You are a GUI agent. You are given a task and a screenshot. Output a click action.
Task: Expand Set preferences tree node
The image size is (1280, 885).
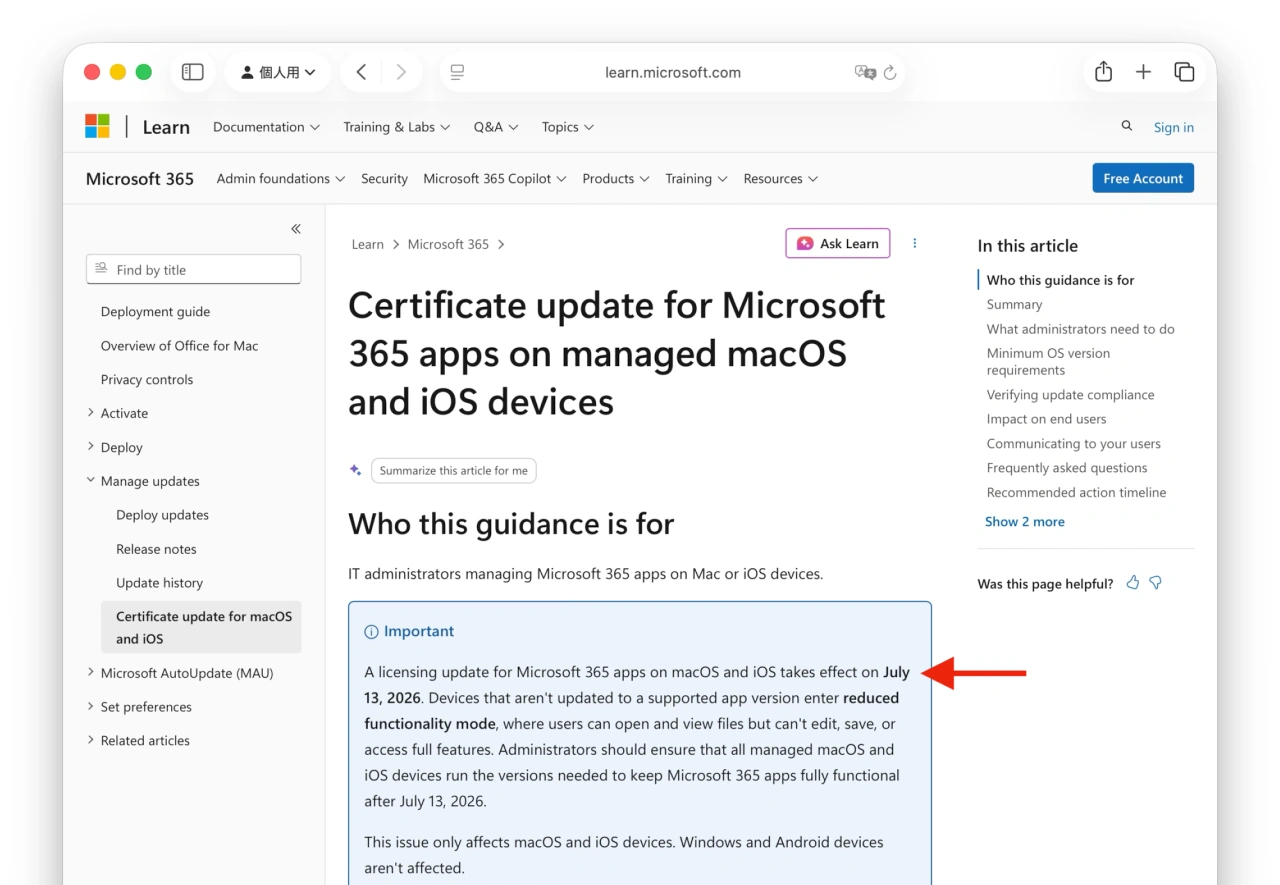[x=139, y=707]
